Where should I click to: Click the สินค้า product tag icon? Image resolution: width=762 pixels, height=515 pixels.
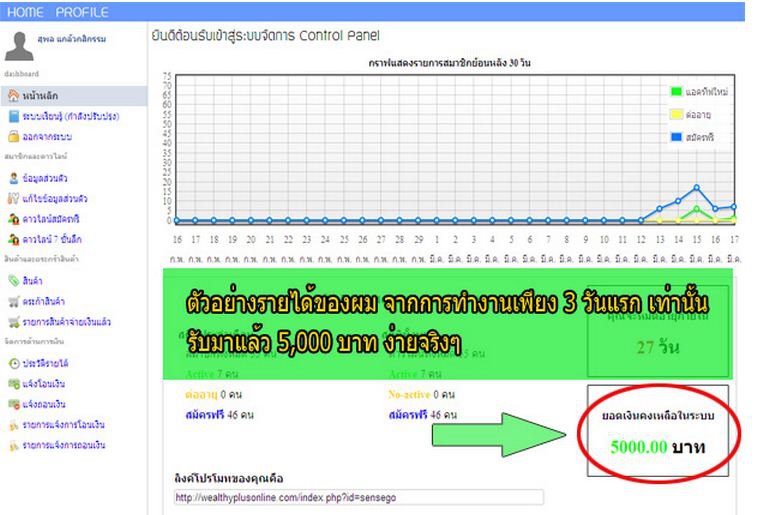tap(13, 282)
